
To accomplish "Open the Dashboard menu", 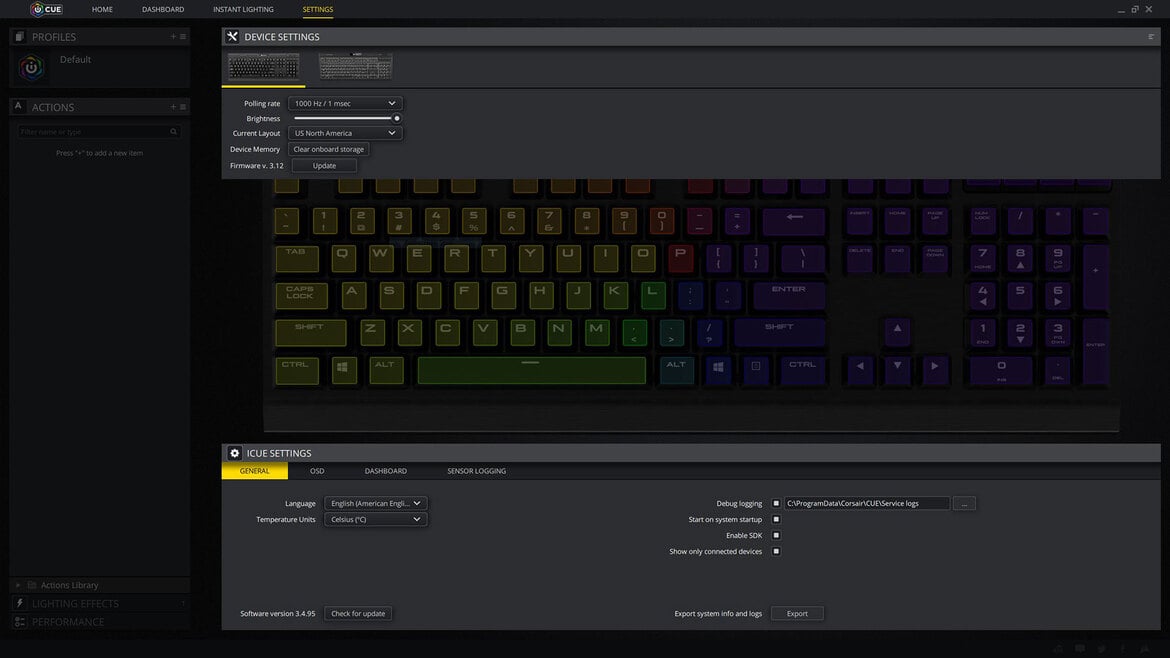I will [x=163, y=10].
